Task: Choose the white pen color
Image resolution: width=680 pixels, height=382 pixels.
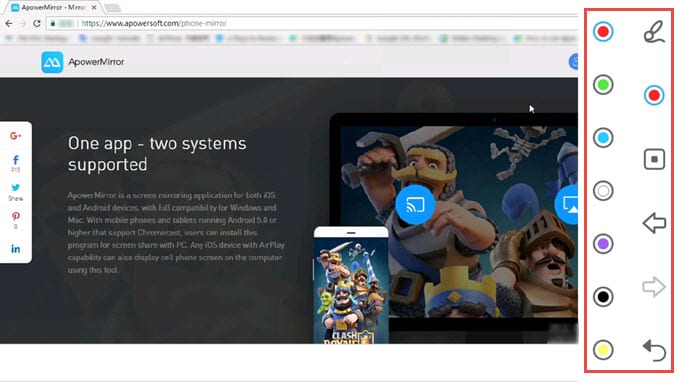Action: [x=603, y=191]
